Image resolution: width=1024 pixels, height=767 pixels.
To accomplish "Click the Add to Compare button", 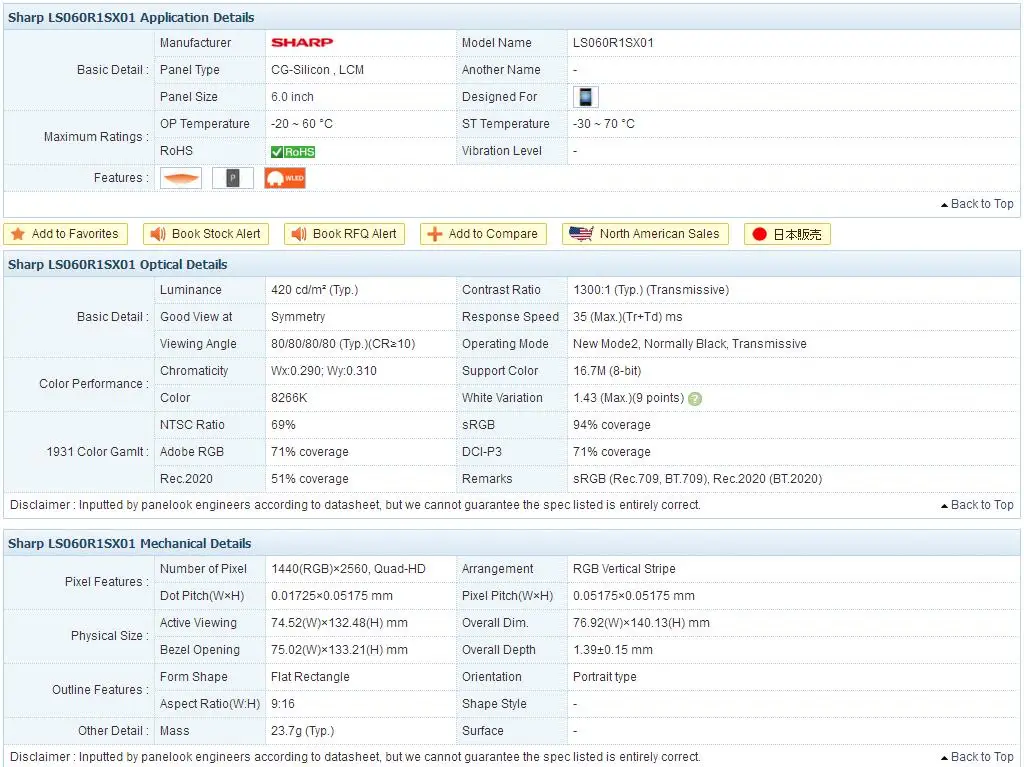I will coord(483,234).
